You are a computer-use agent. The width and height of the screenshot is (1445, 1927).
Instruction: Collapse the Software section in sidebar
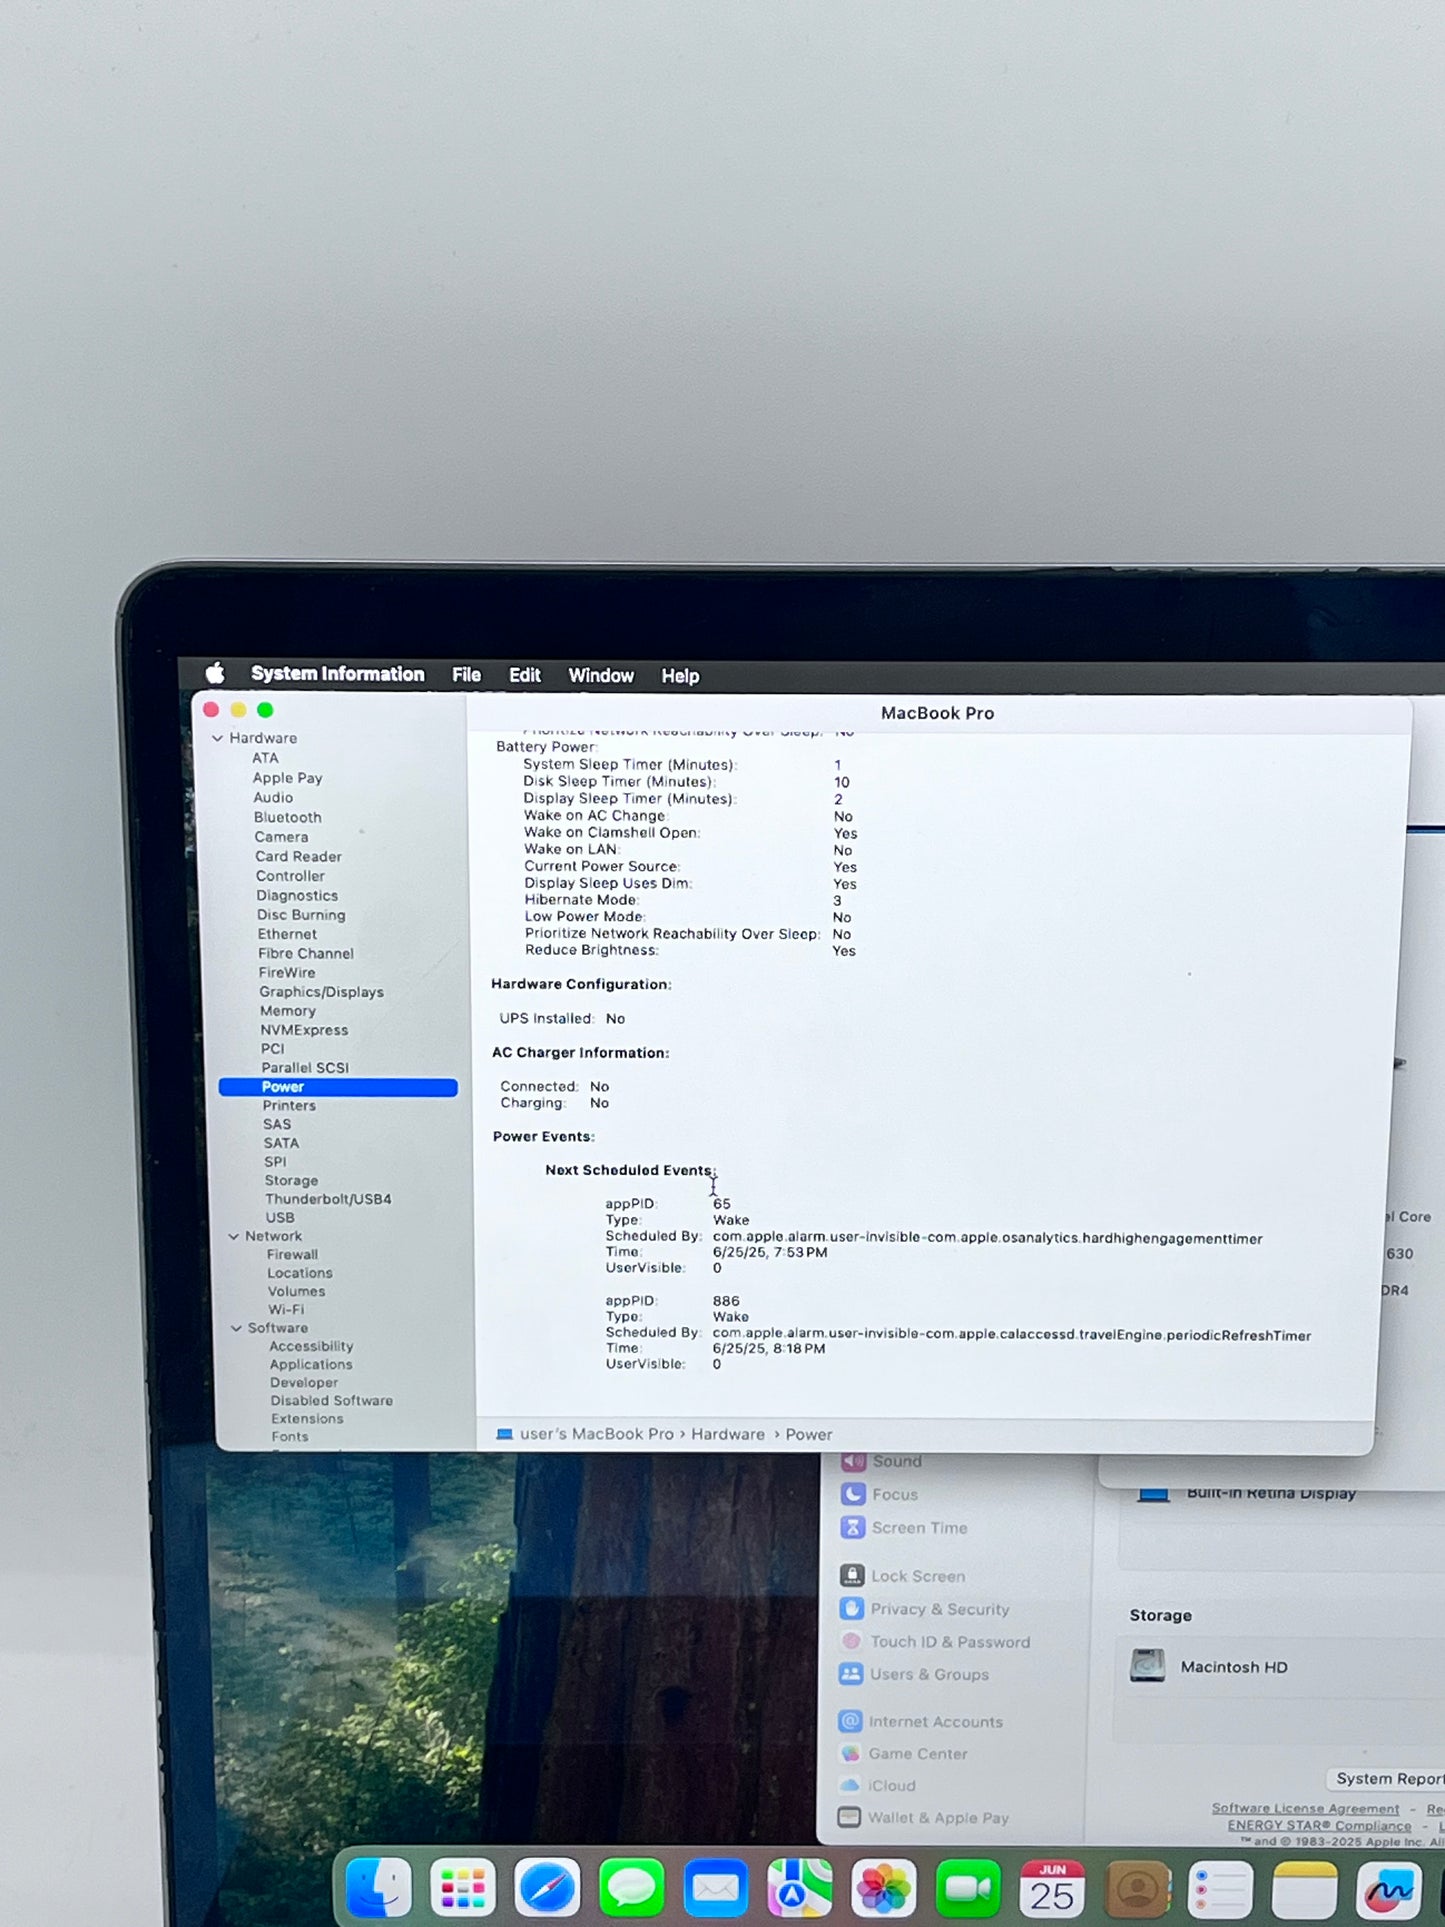[236, 1328]
